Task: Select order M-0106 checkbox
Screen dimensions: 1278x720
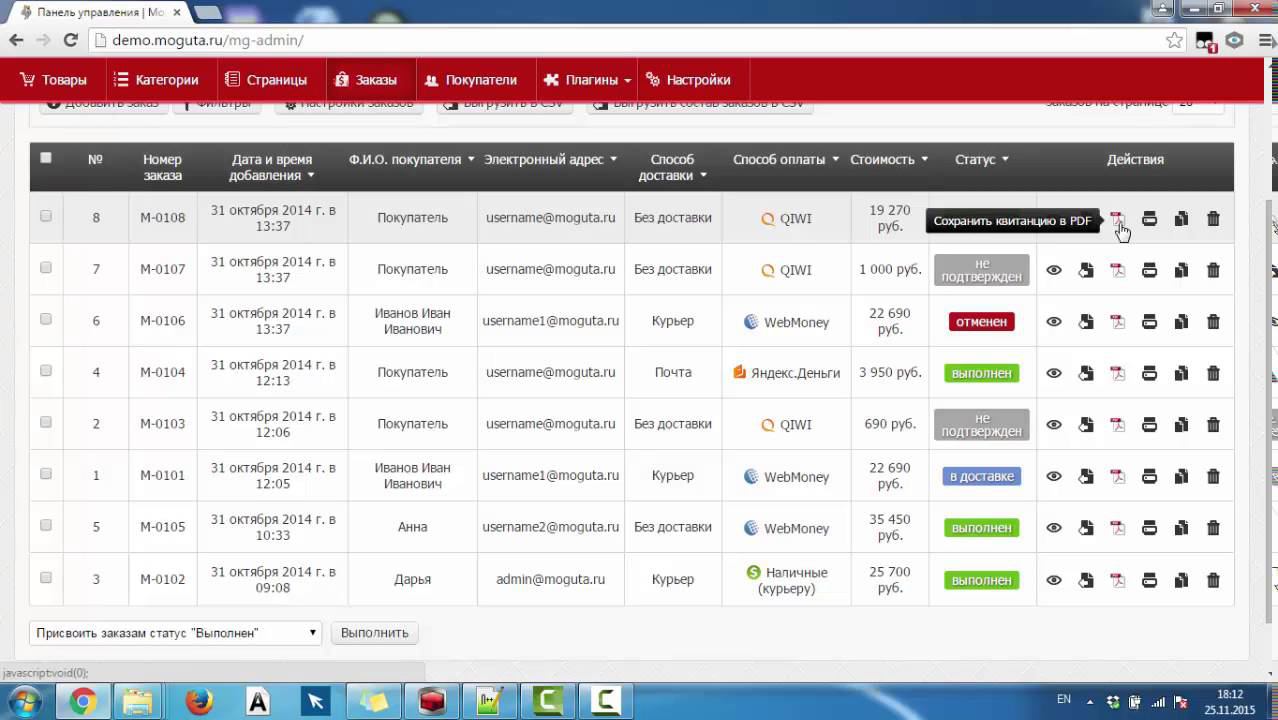Action: point(46,319)
